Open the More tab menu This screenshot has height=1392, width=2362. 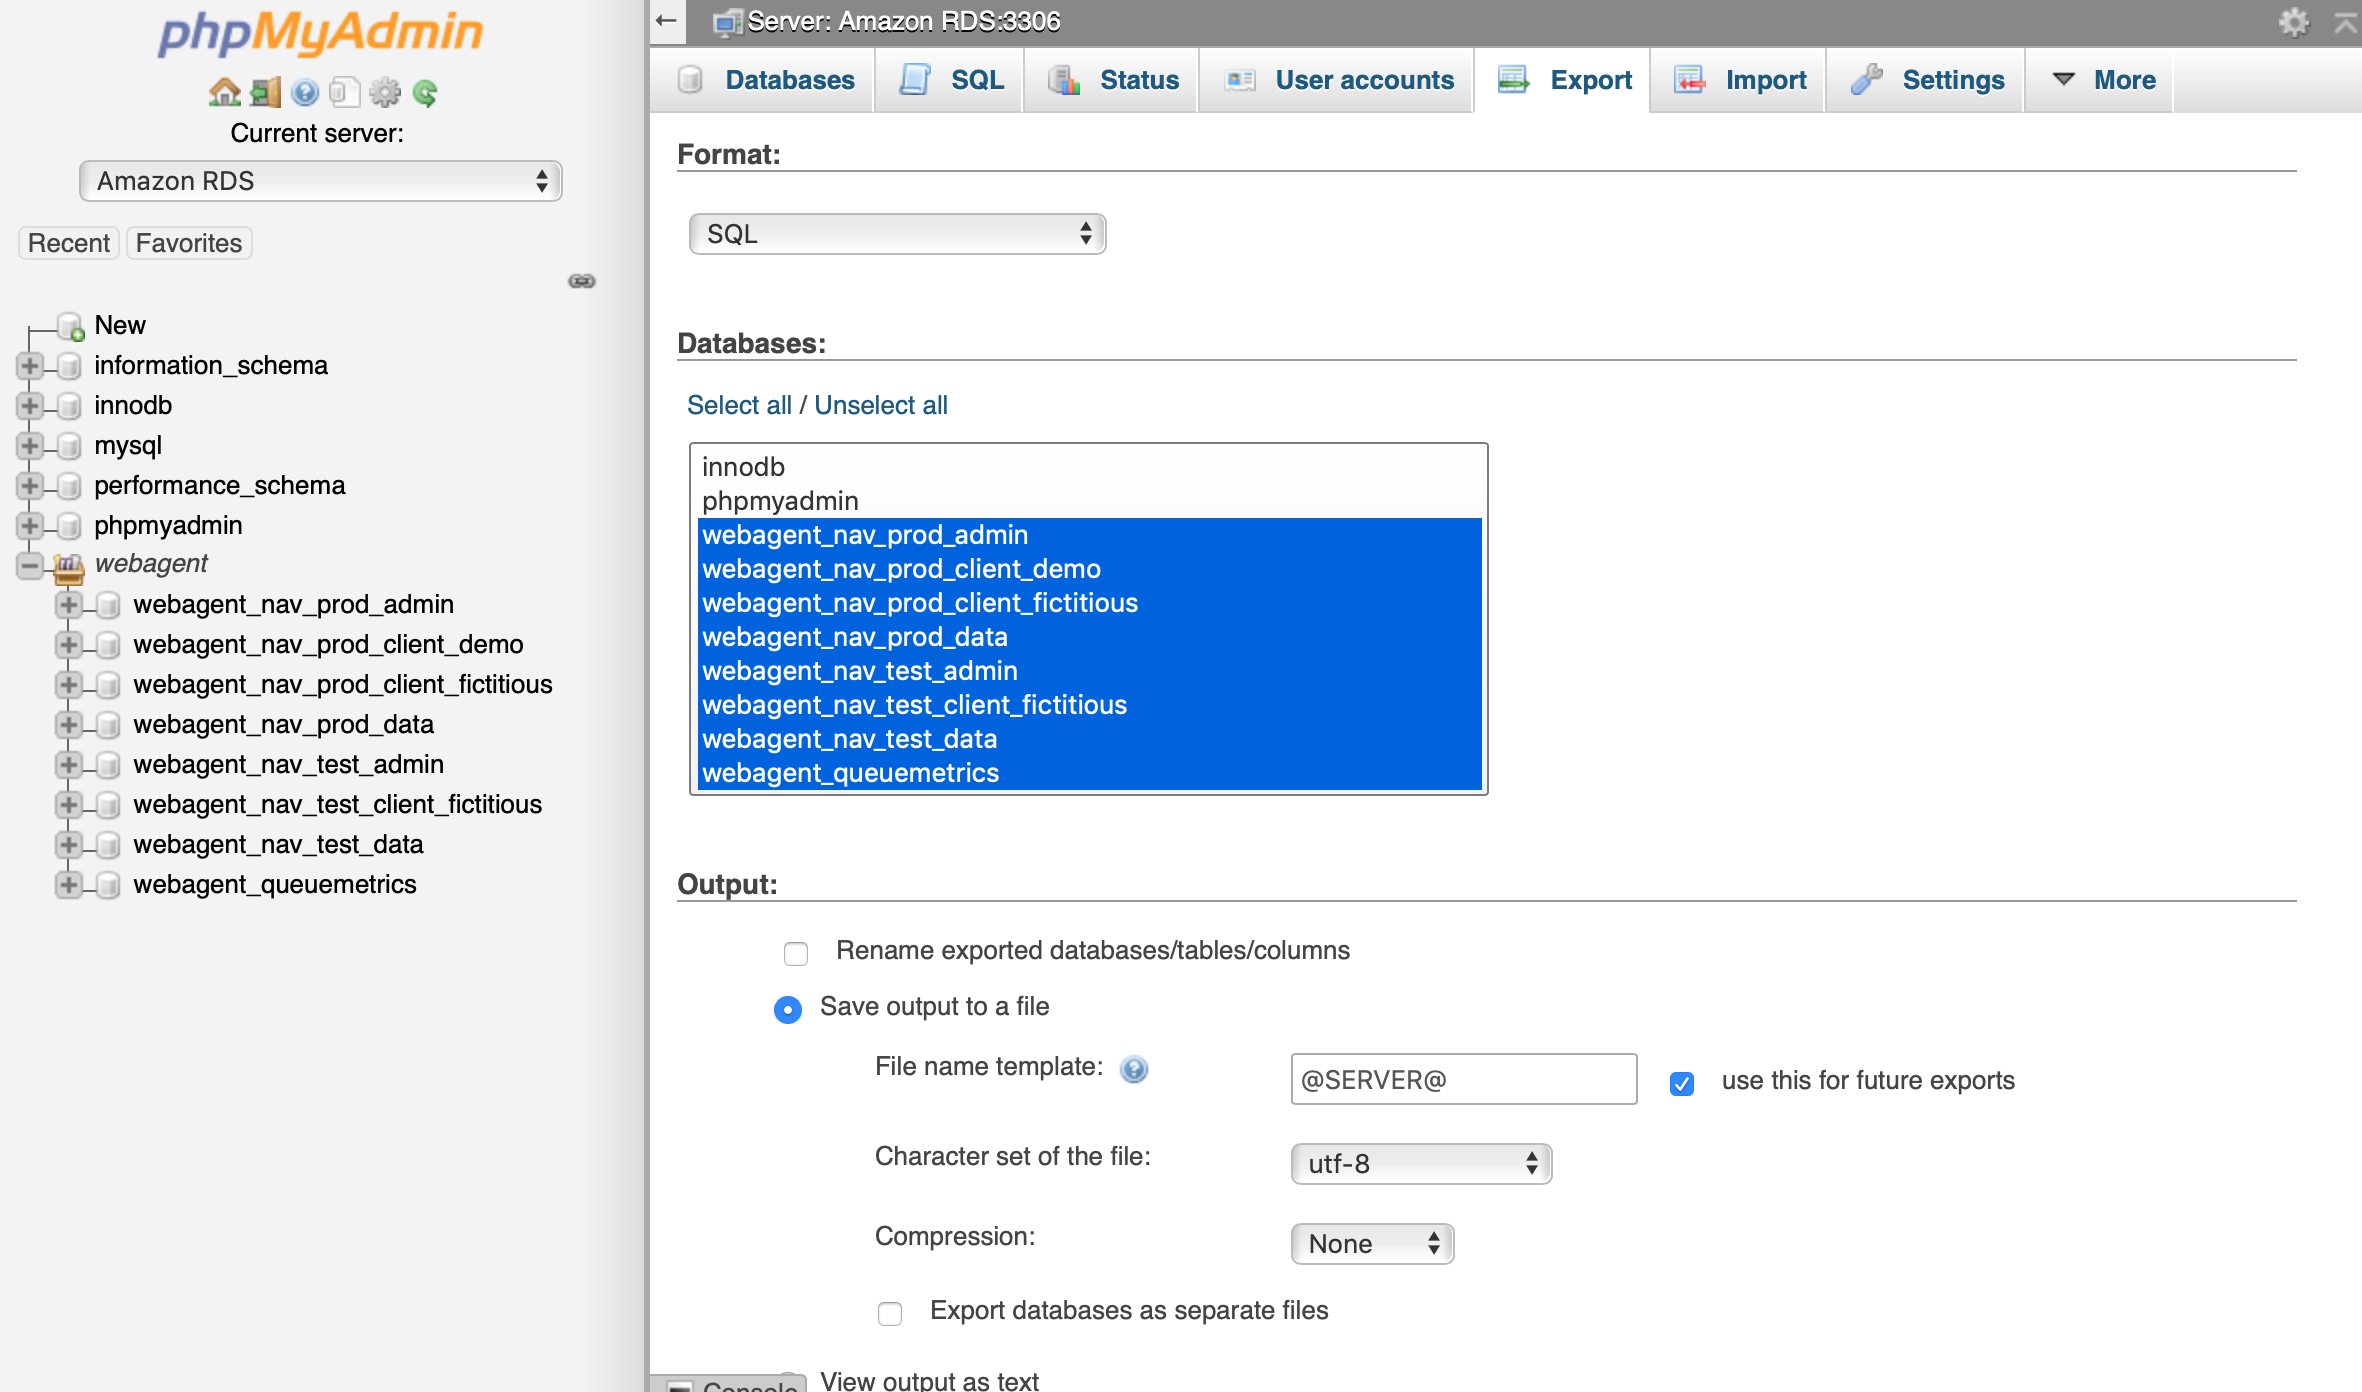[x=2099, y=80]
